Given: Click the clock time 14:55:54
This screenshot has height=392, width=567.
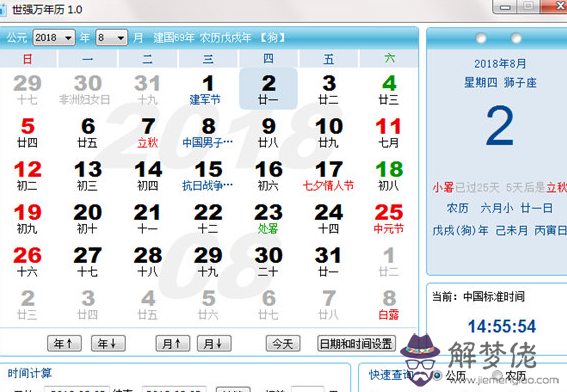Looking at the screenshot, I should [x=502, y=326].
